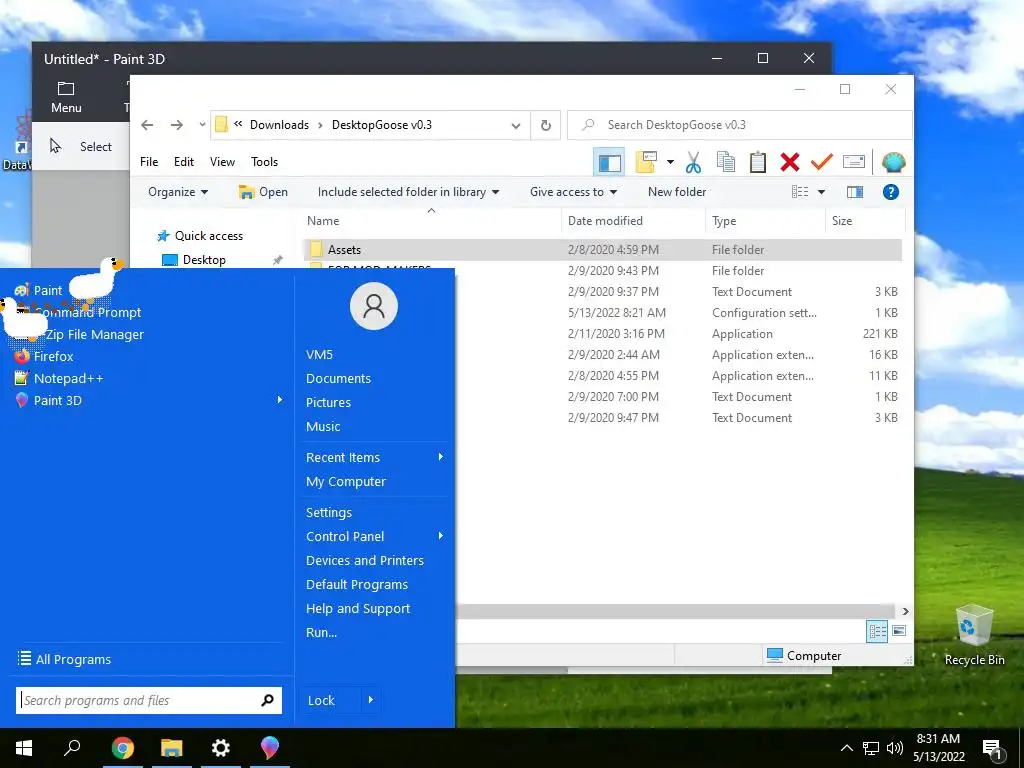Sort by the Size column header

pos(865,221)
